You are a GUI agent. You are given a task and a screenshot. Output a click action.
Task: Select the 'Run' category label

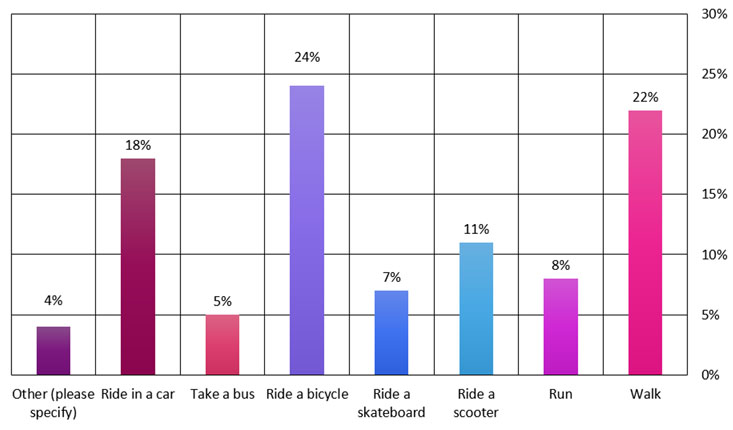[x=560, y=394]
